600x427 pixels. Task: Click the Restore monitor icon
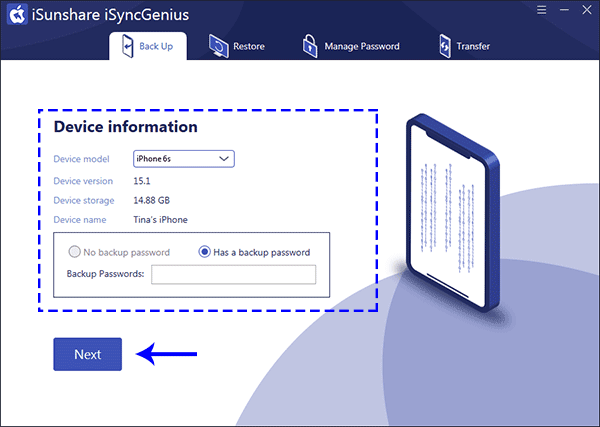(x=218, y=46)
